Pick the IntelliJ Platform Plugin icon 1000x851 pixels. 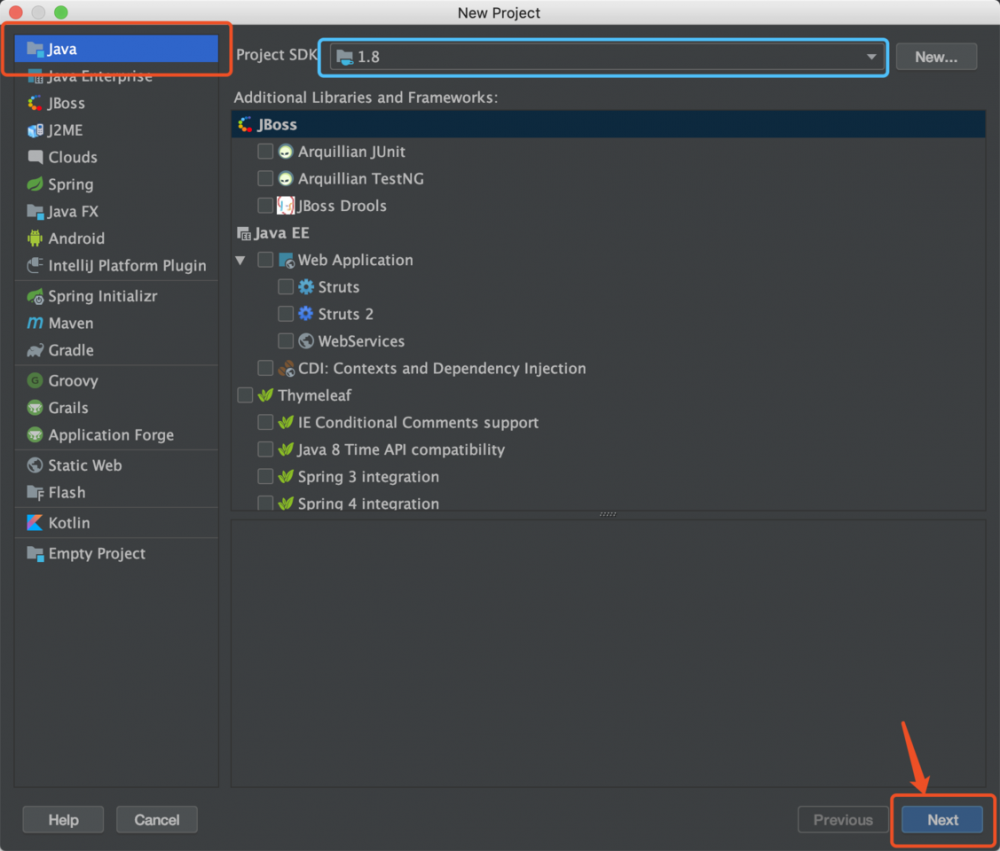pos(35,265)
